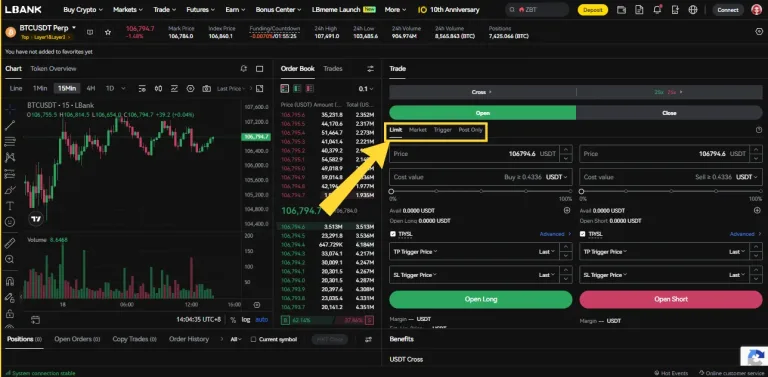The image size is (768, 377).
Task: Click the short order amount percentage slider
Action: coord(671,191)
